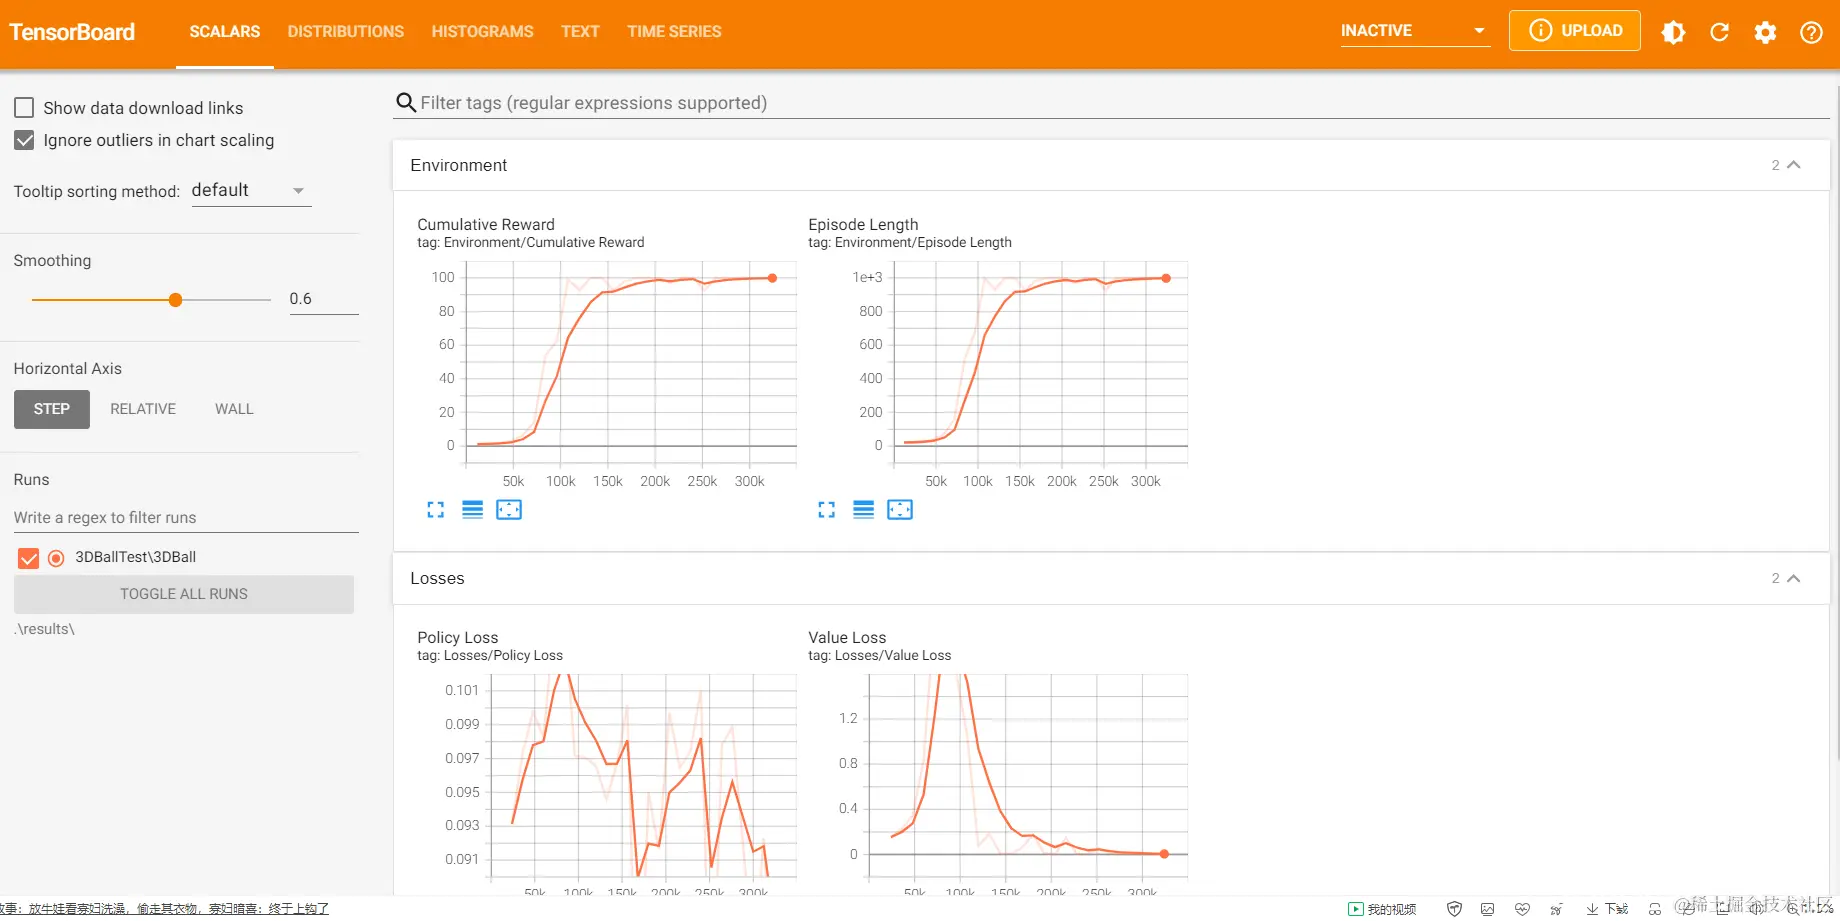Reload data with the refresh icon

point(1719,32)
